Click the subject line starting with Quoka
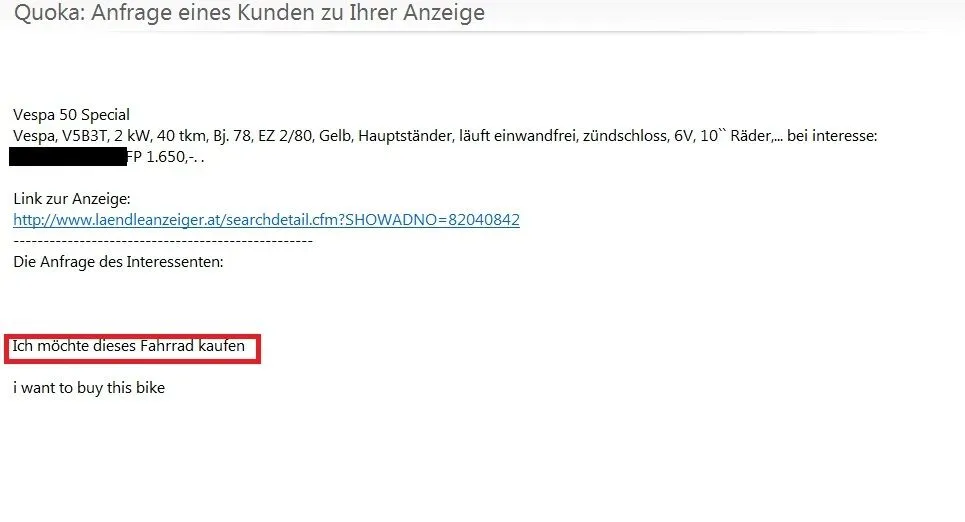This screenshot has width=965, height=522. [x=249, y=12]
